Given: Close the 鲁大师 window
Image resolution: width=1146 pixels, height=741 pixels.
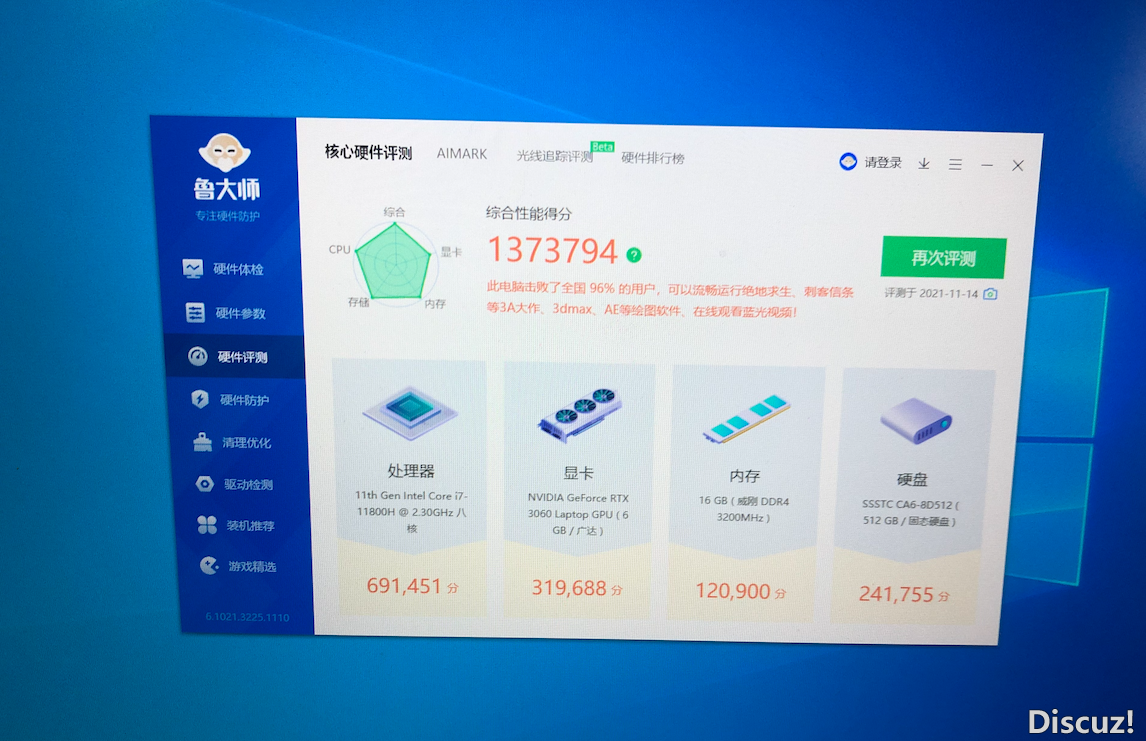Looking at the screenshot, I should [1017, 166].
